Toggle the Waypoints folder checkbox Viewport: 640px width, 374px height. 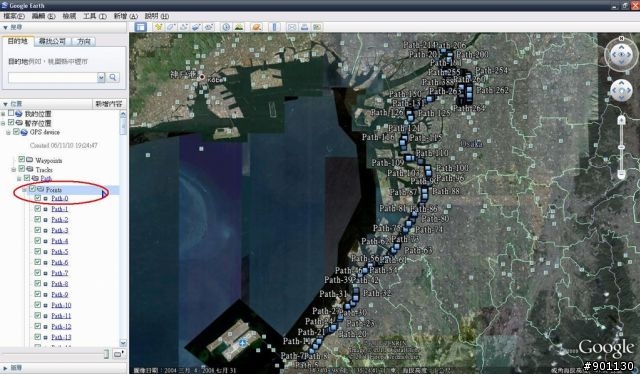(21, 160)
